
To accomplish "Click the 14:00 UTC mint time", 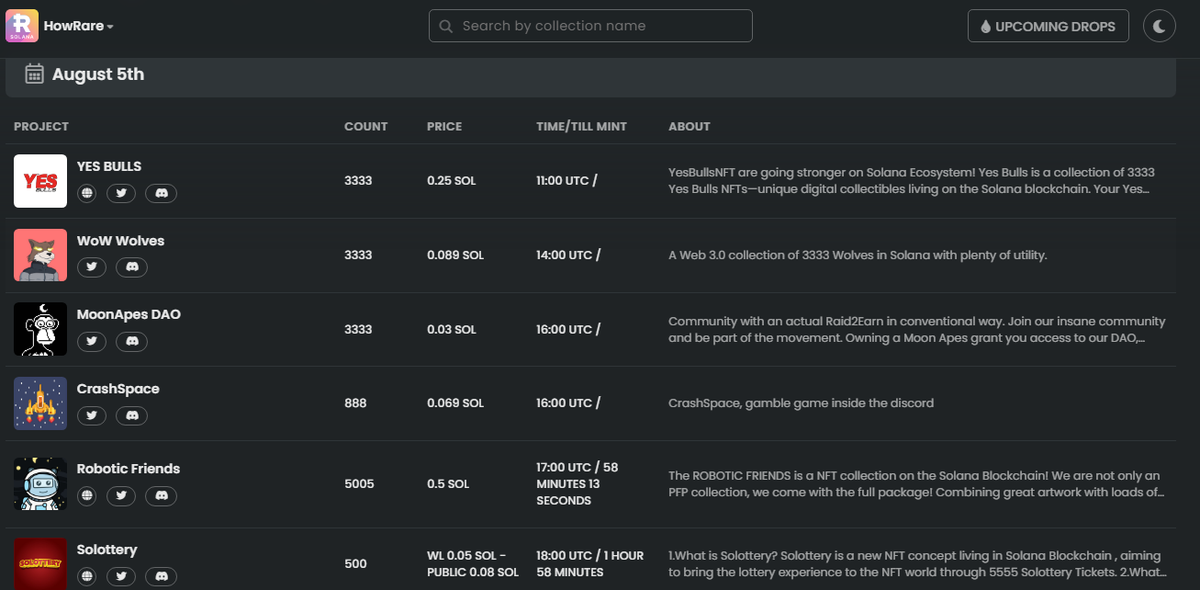I will tap(568, 255).
